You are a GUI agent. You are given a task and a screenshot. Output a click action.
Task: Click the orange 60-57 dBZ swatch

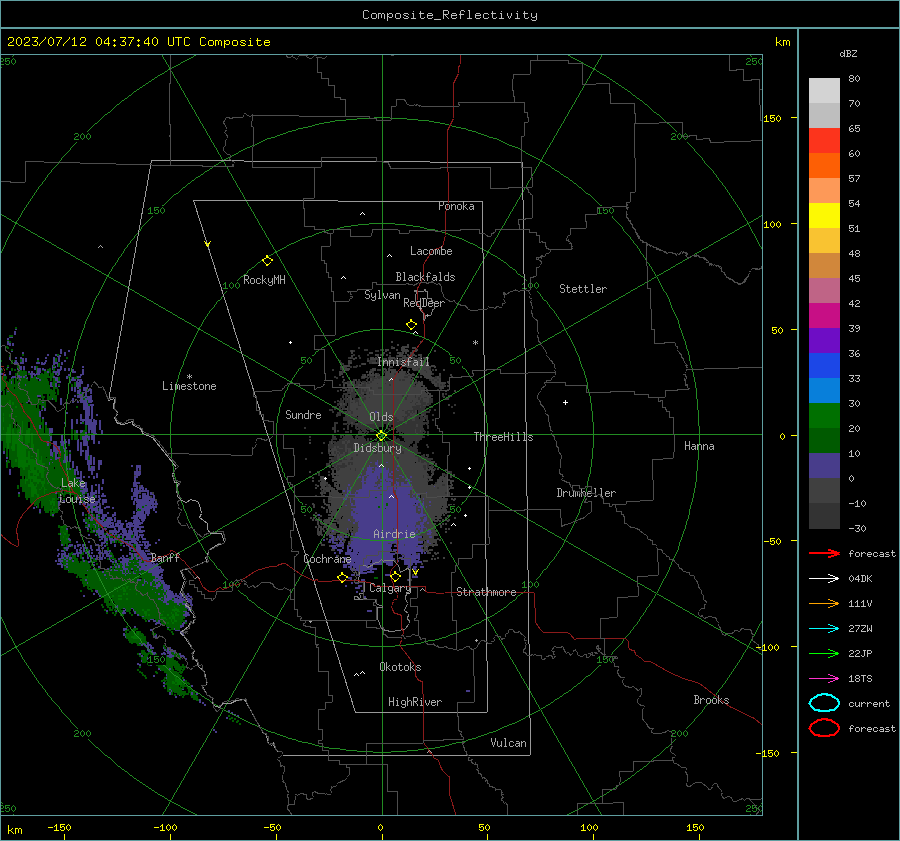point(824,165)
